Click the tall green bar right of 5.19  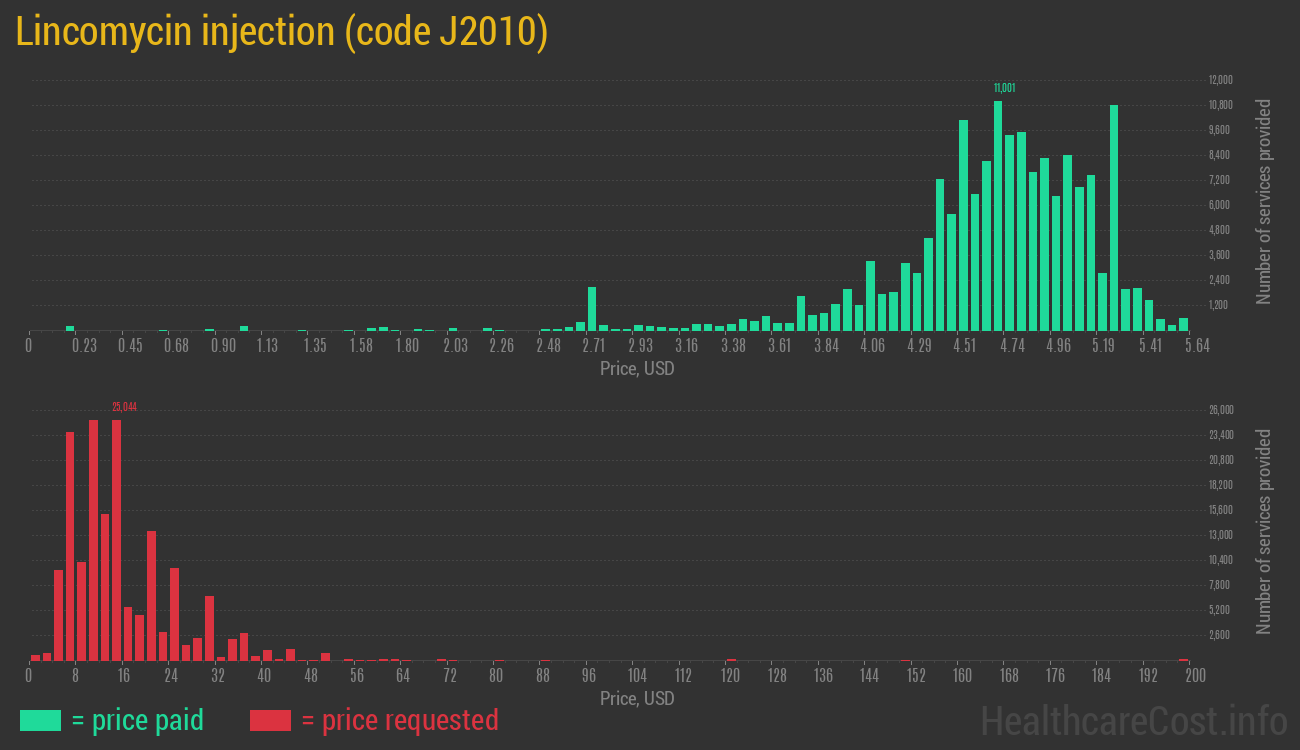(x=1114, y=218)
